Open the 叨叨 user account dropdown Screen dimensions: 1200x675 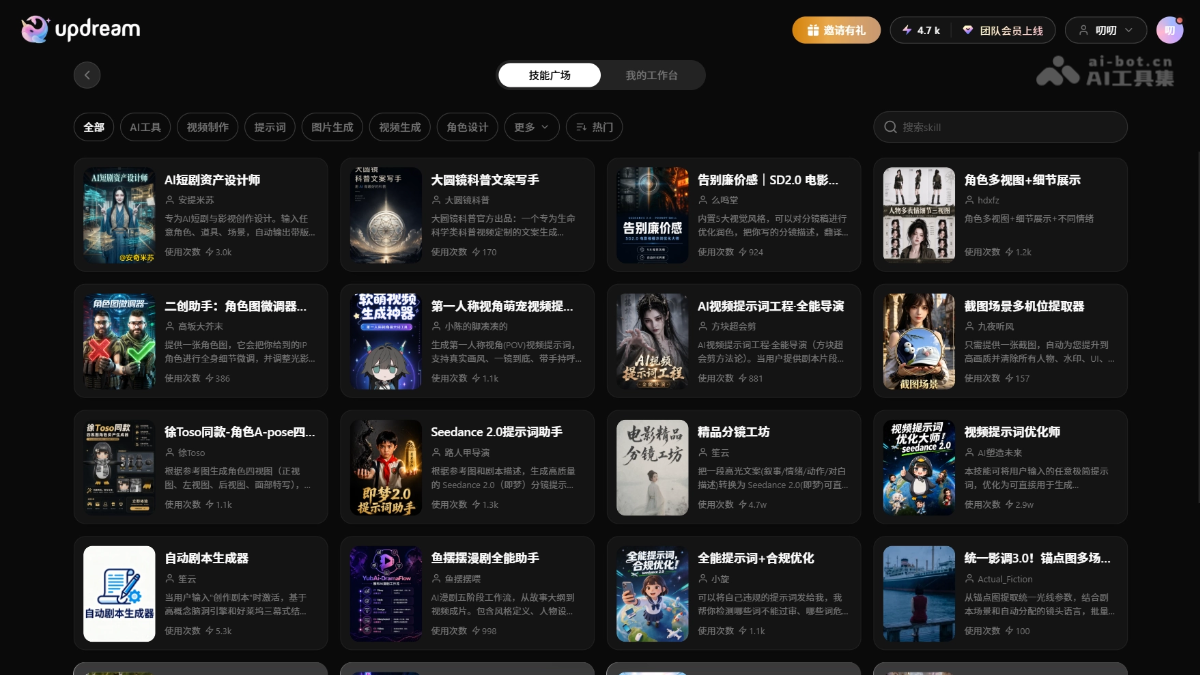click(x=1105, y=30)
